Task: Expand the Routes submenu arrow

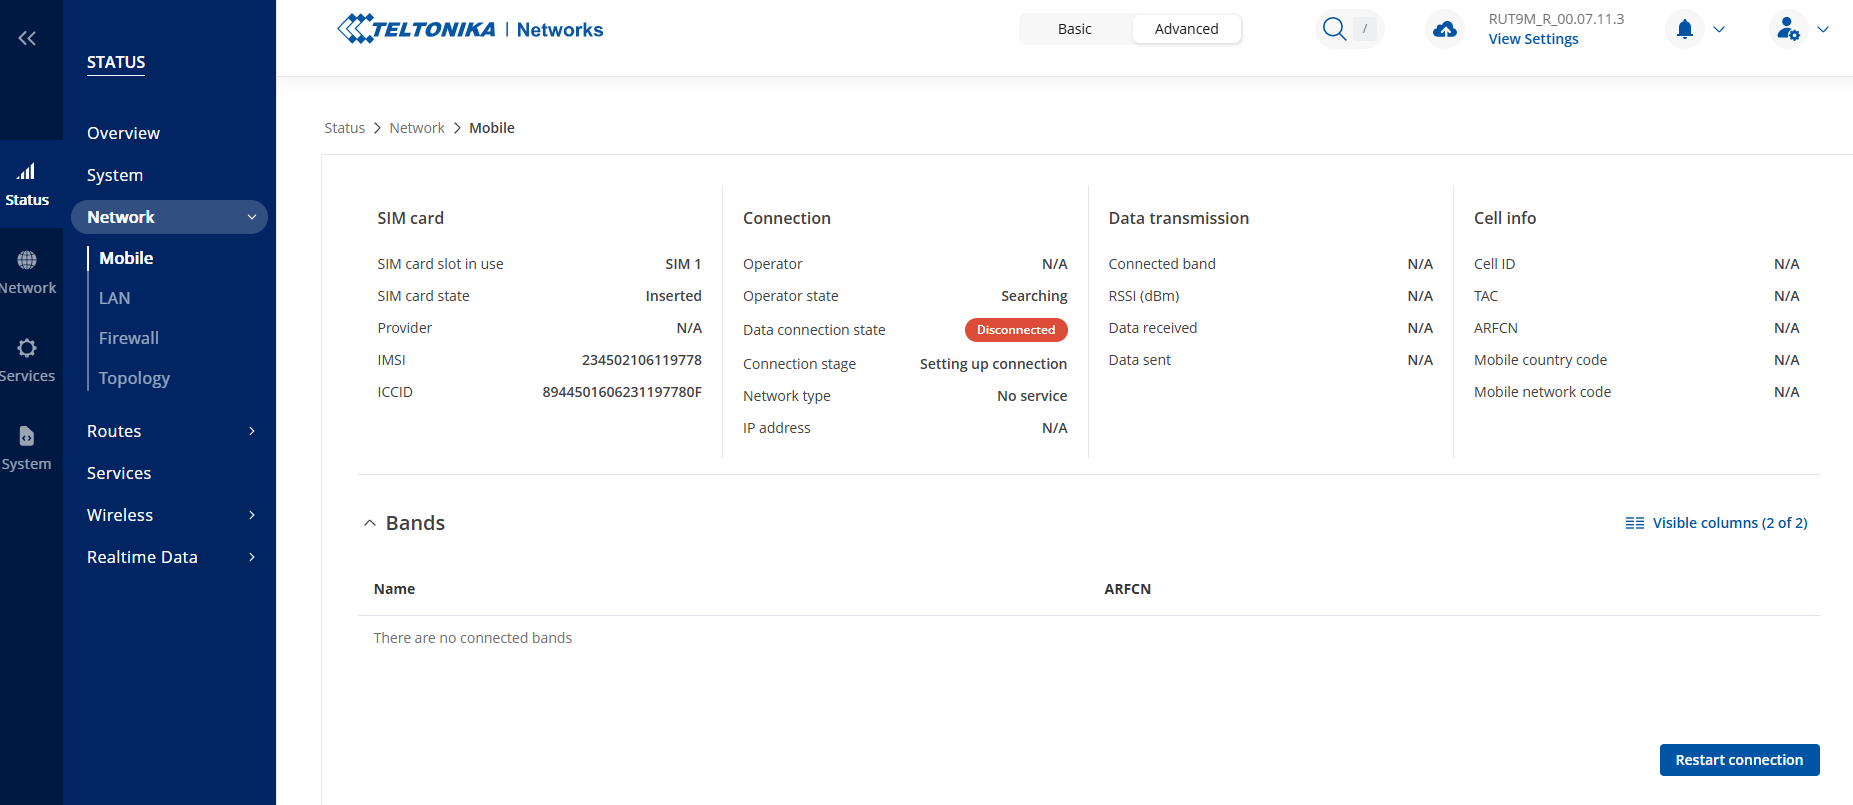Action: 252,431
